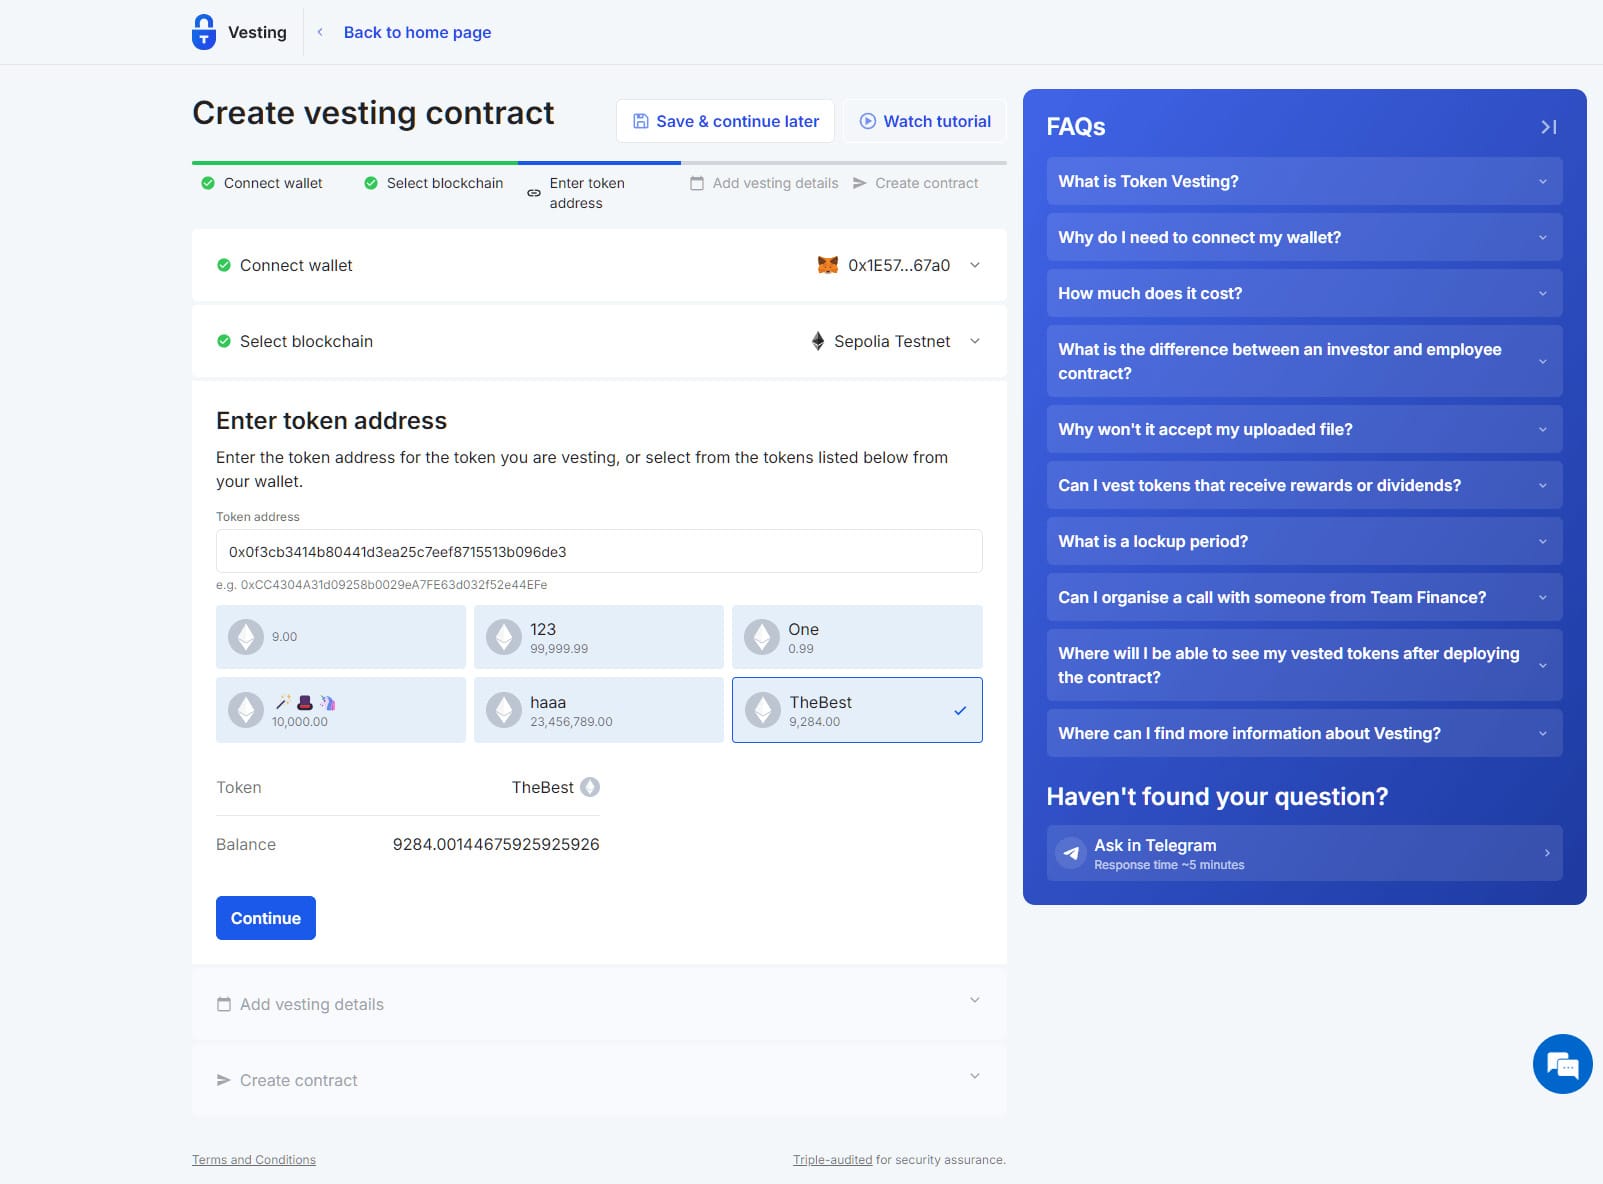Deselect the TheBest token card
The height and width of the screenshot is (1184, 1603).
point(856,710)
